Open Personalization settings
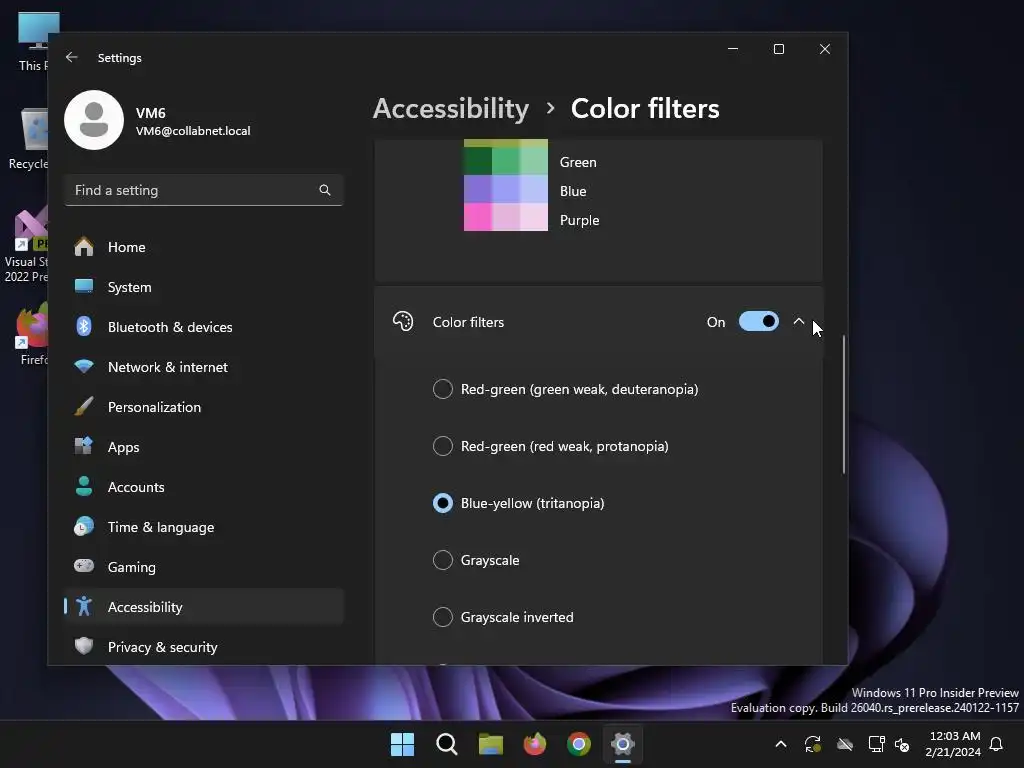The image size is (1024, 768). coord(204,407)
